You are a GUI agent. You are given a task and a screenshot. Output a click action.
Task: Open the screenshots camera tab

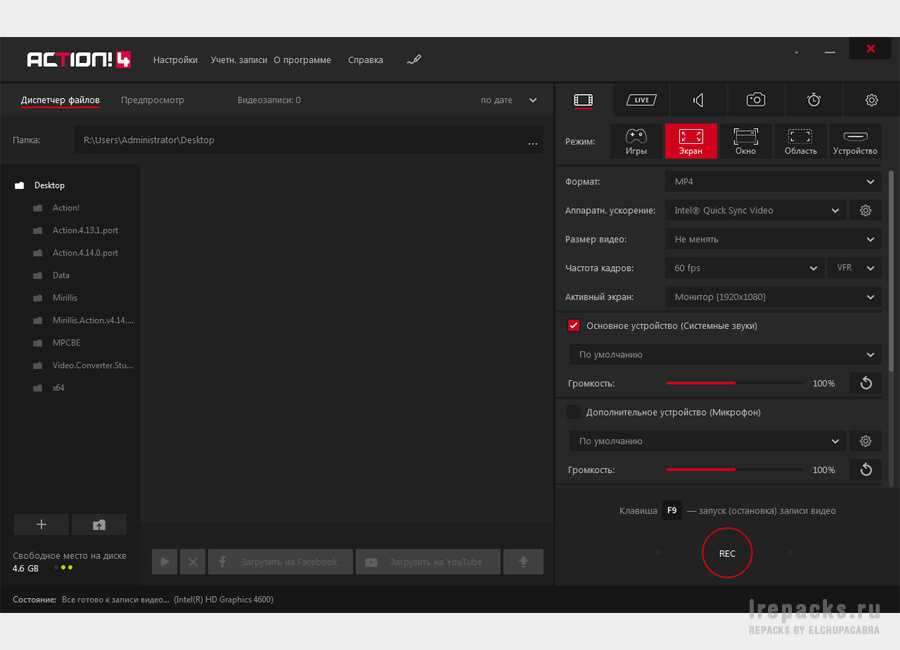755,100
